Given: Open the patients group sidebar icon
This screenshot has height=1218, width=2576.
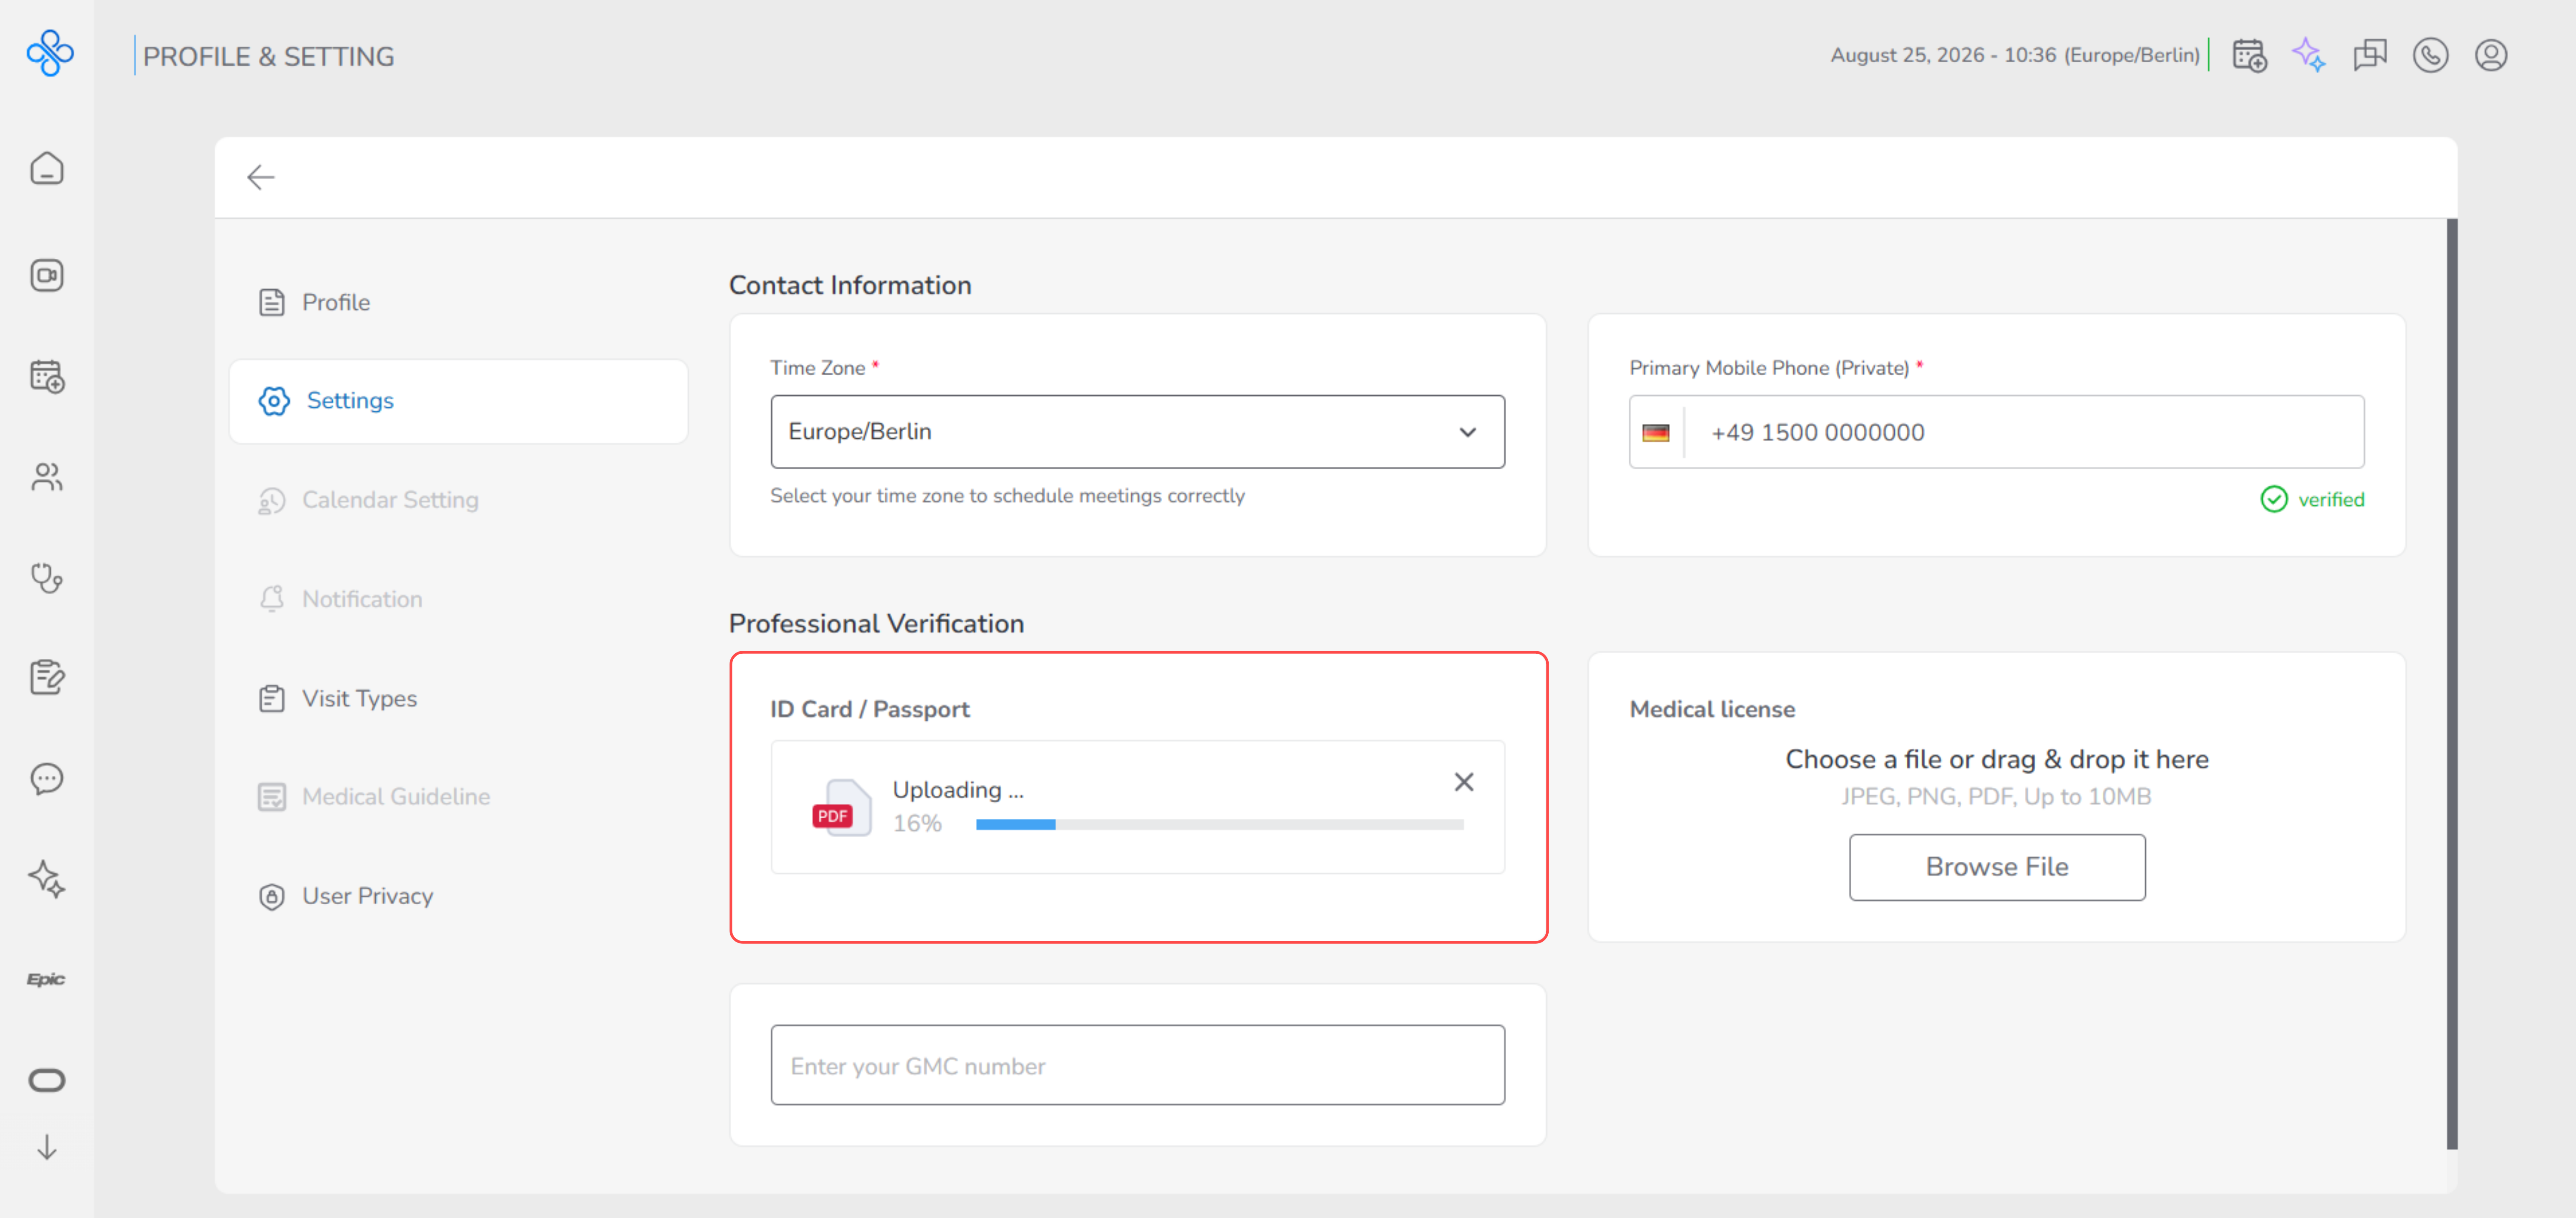Looking at the screenshot, I should click(46, 477).
